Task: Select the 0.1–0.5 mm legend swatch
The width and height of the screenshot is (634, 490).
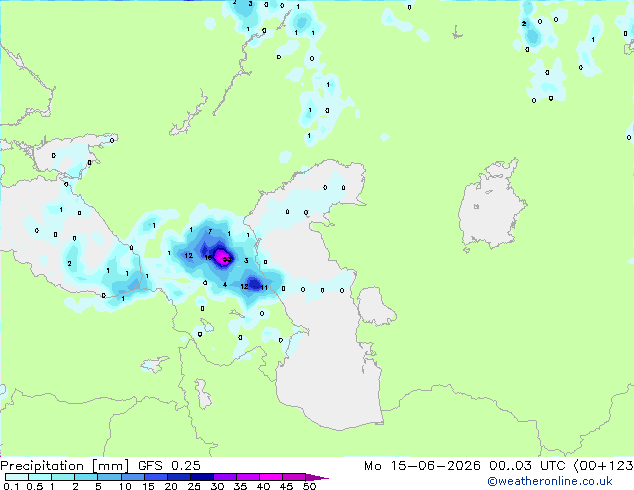Action: coord(17,477)
